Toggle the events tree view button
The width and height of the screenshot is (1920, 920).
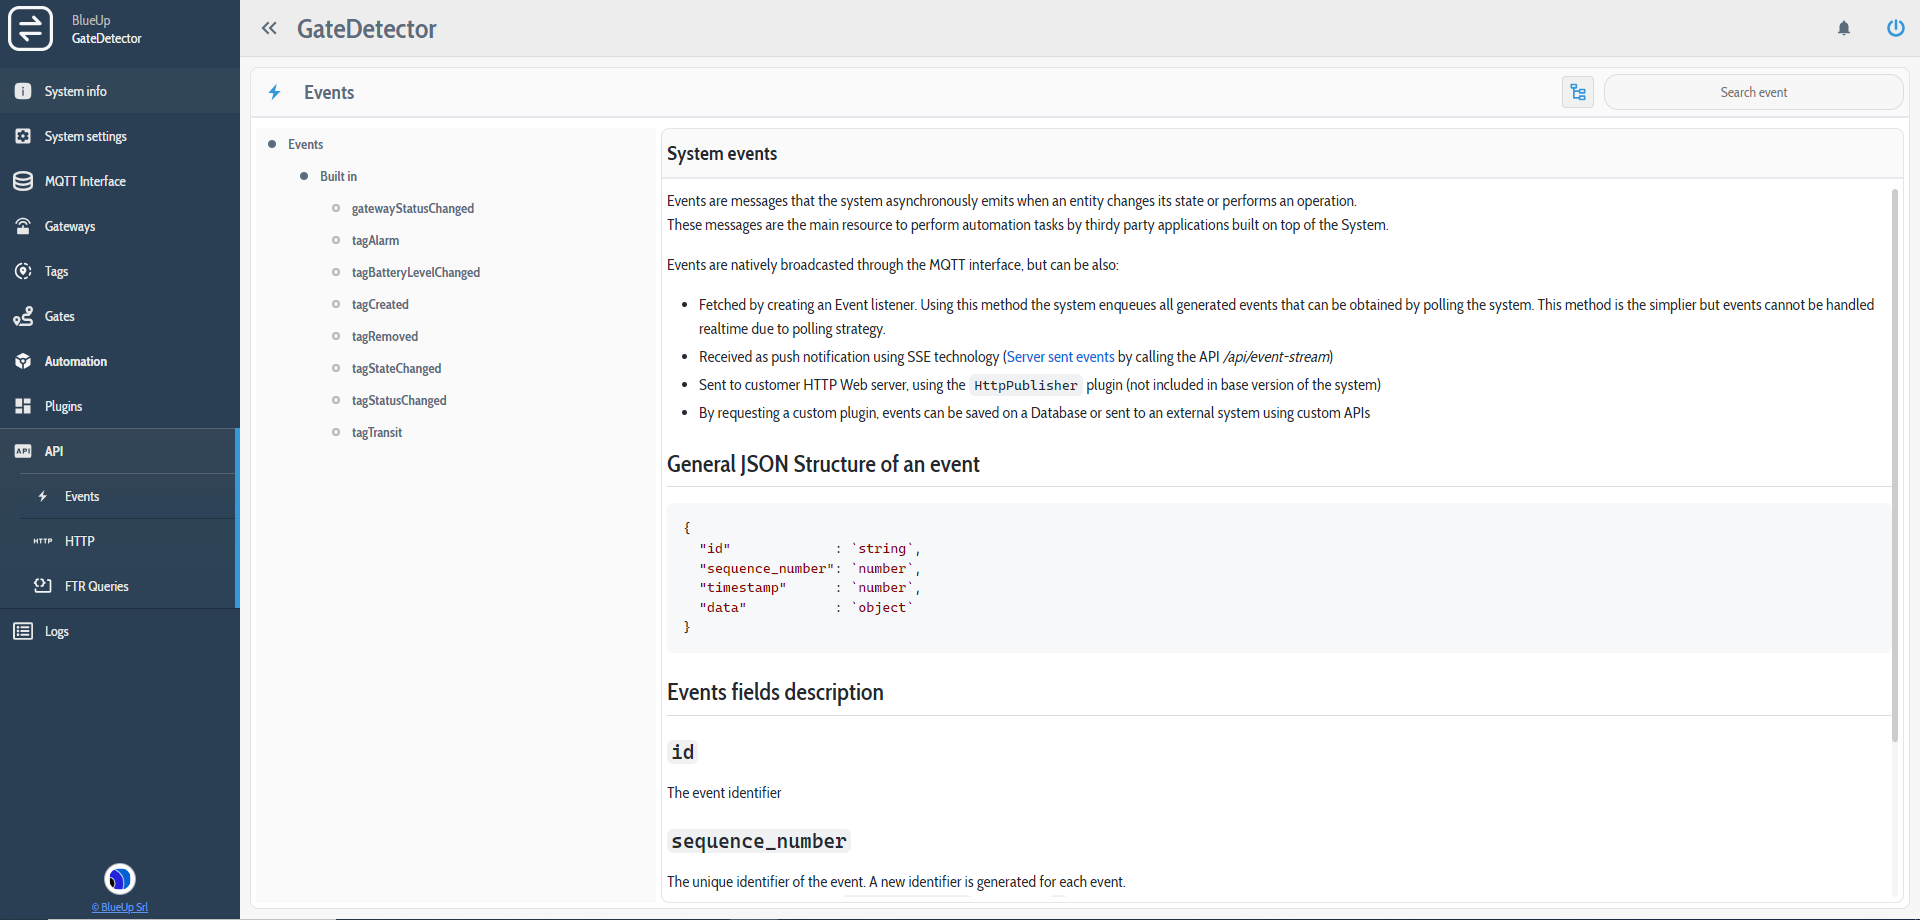tap(1578, 92)
